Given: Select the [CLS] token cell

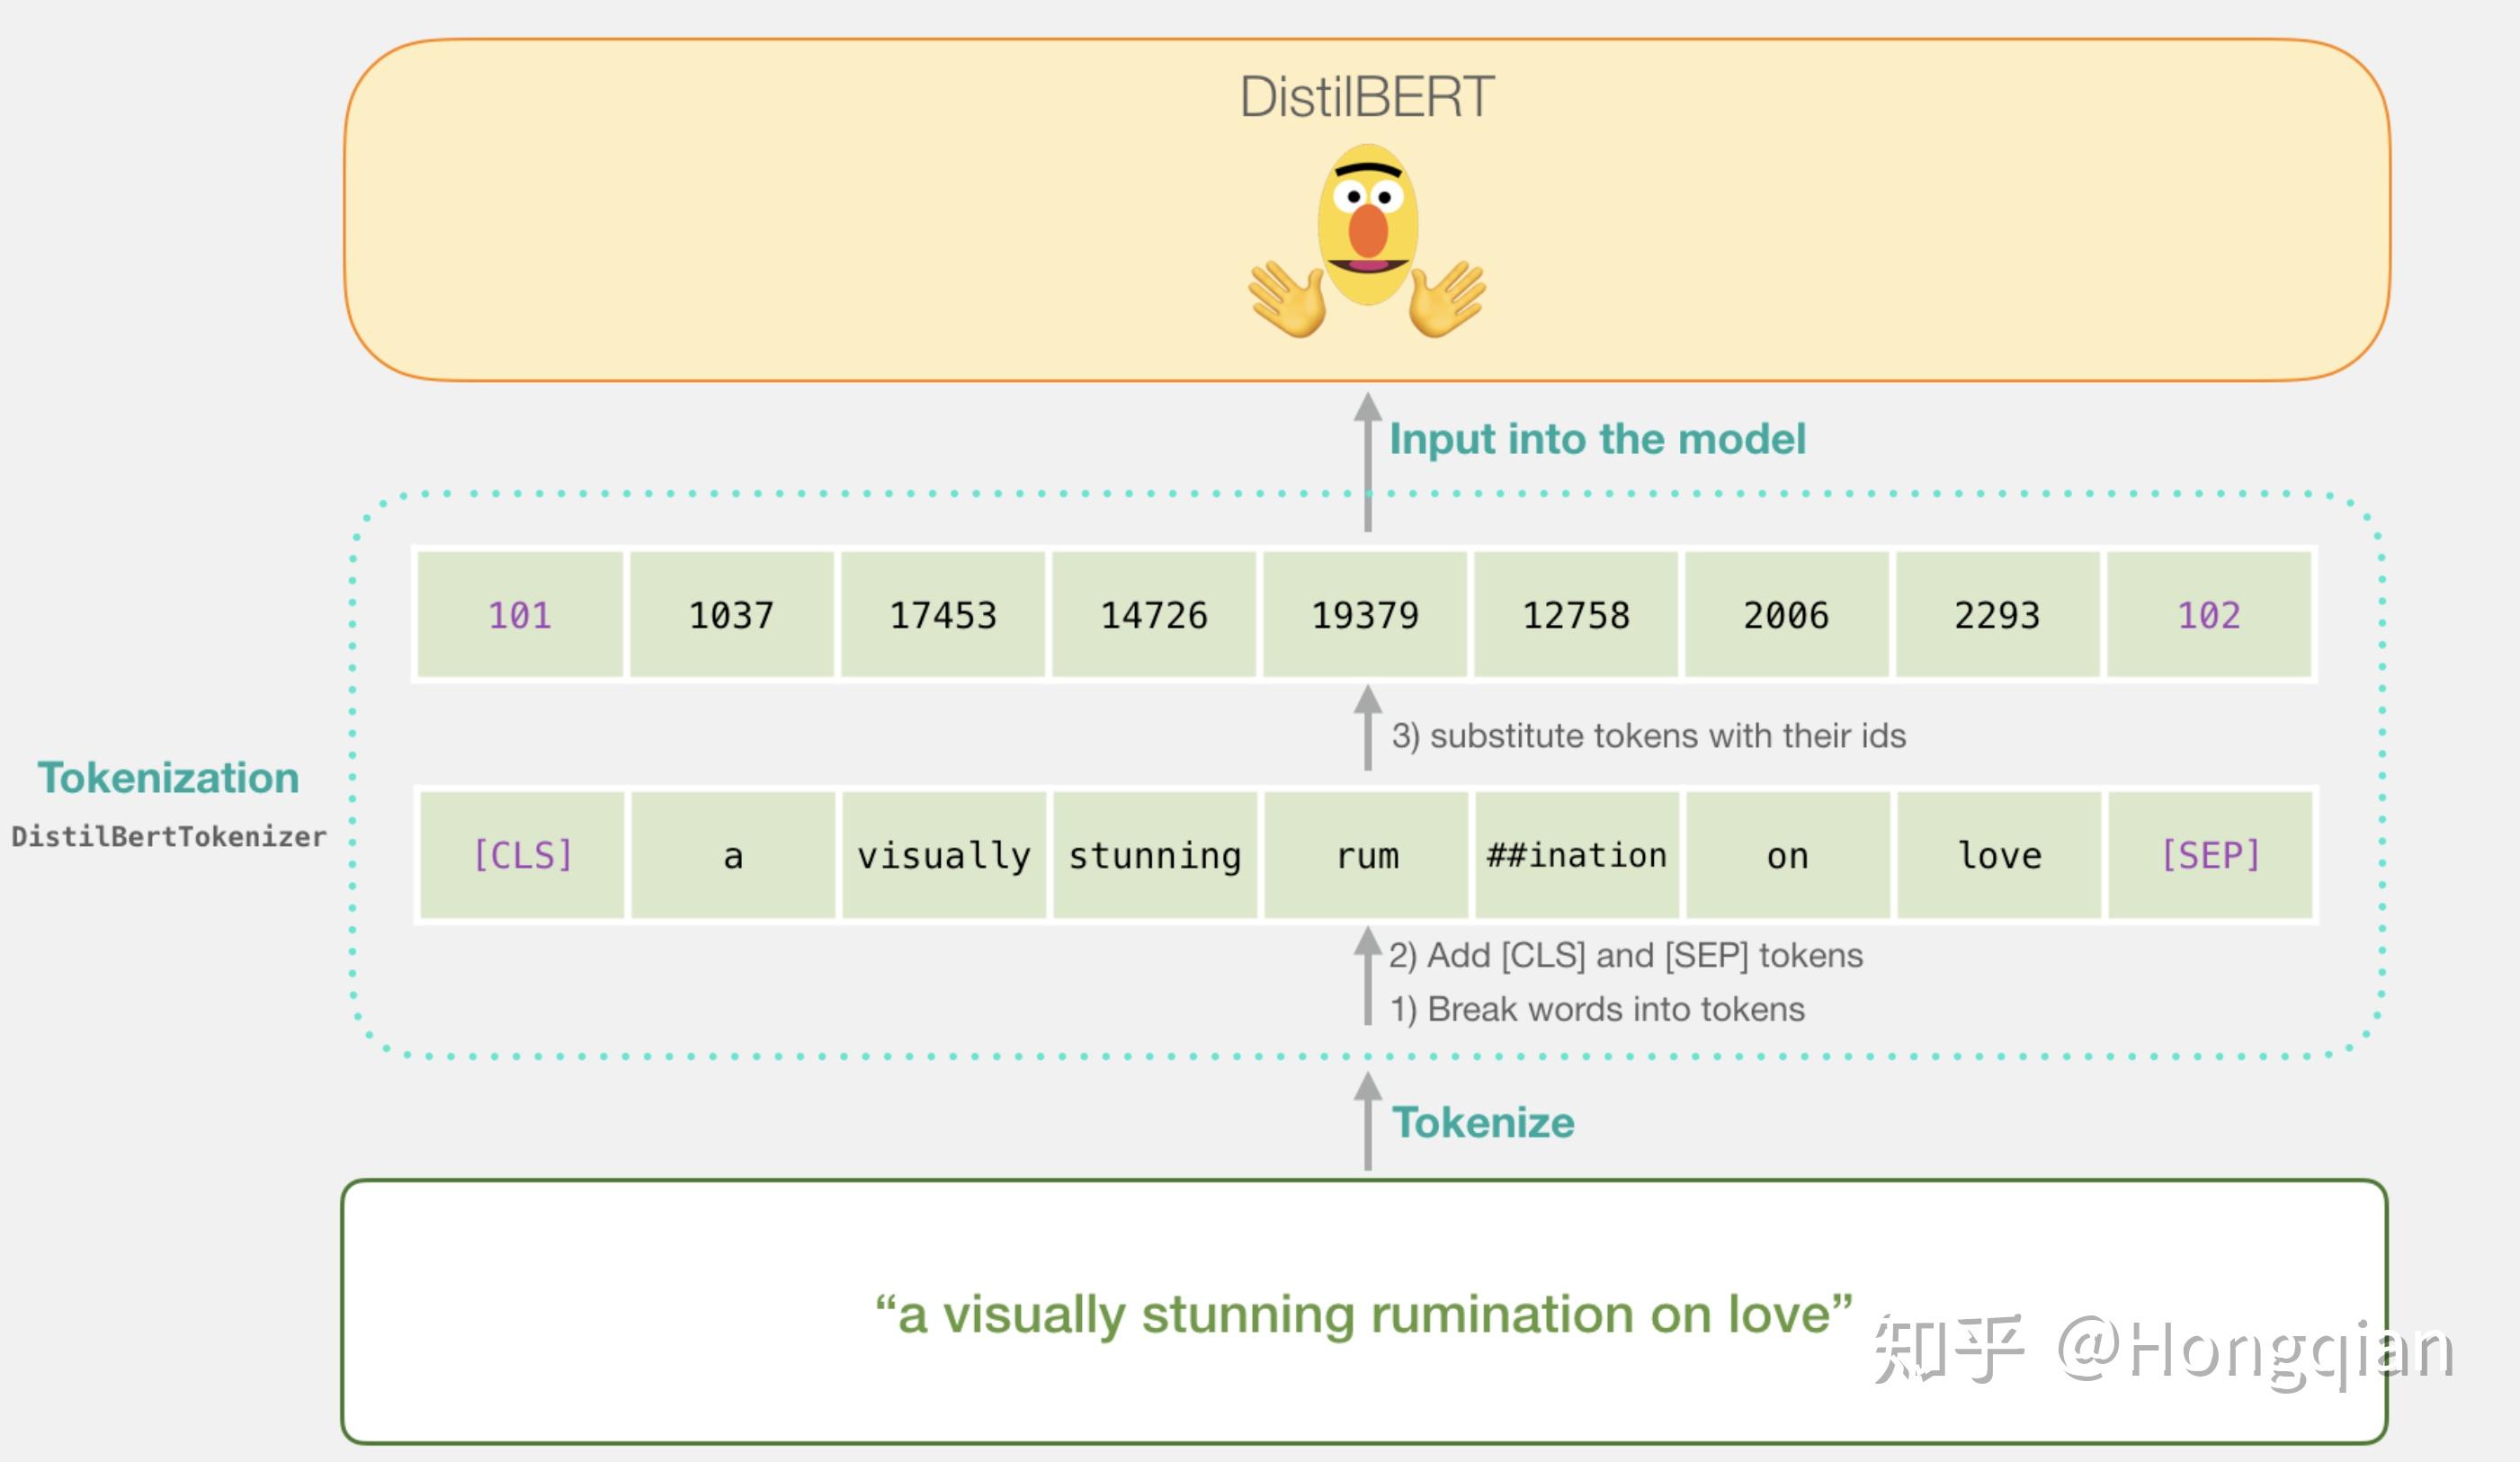Looking at the screenshot, I should pyautogui.click(x=522, y=855).
